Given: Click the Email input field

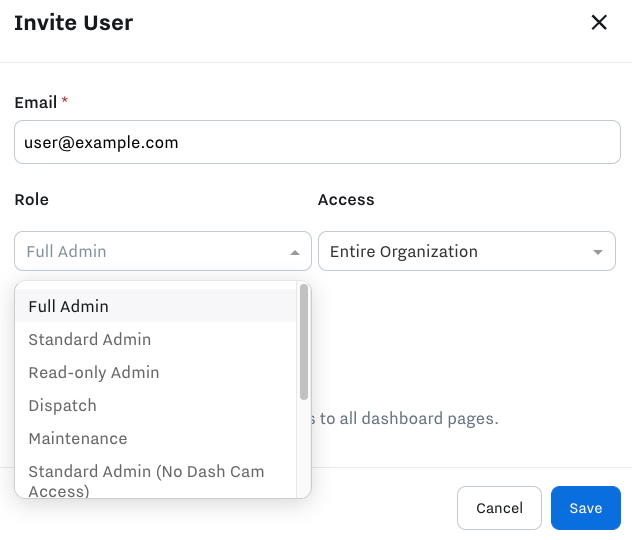Looking at the screenshot, I should click(x=317, y=142).
